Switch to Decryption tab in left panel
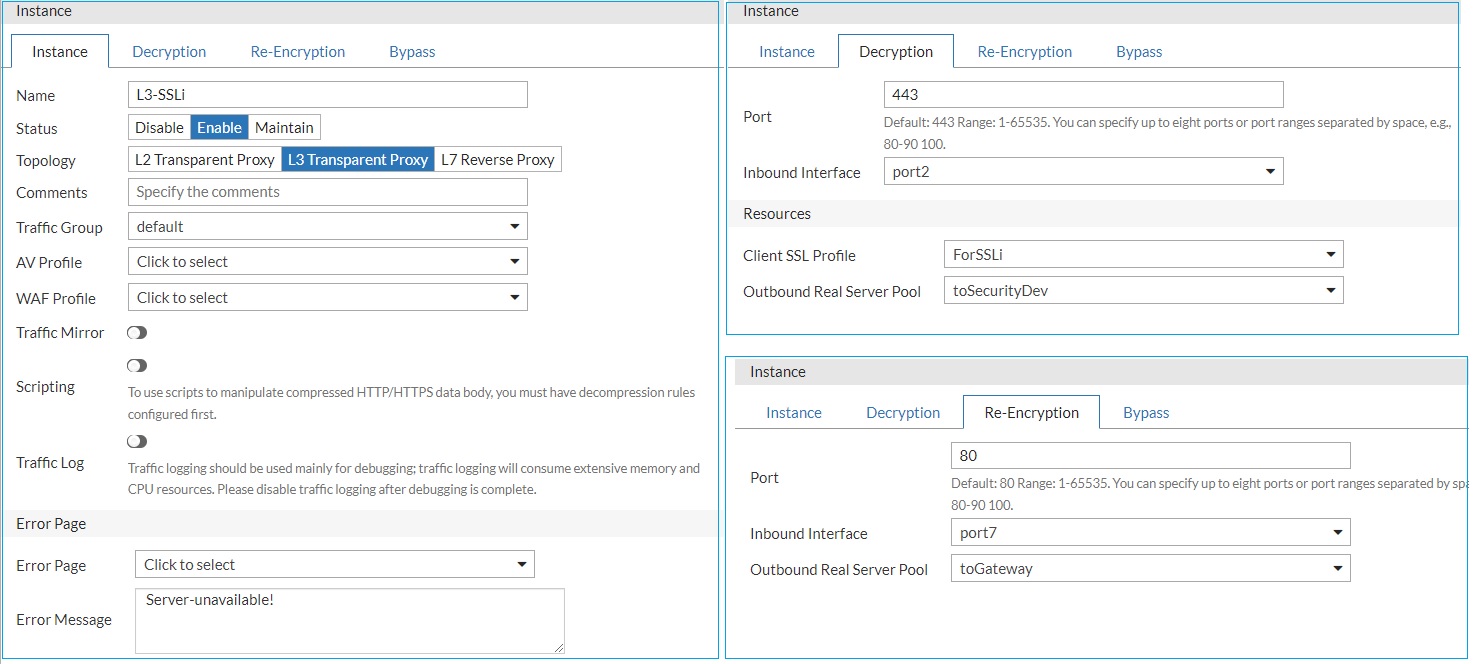Image resolution: width=1480 pixels, height=664 pixels. tap(169, 52)
